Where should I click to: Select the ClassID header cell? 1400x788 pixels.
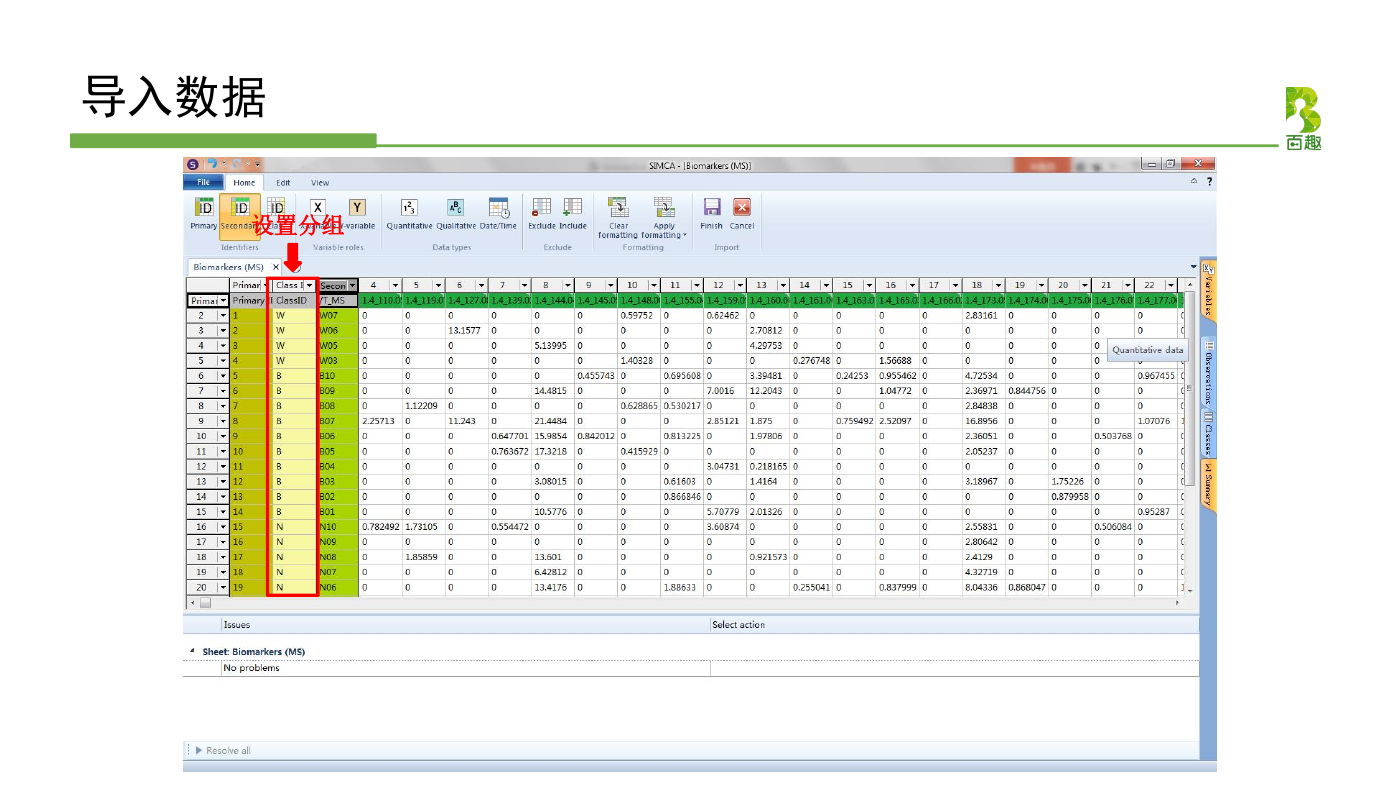pos(292,300)
